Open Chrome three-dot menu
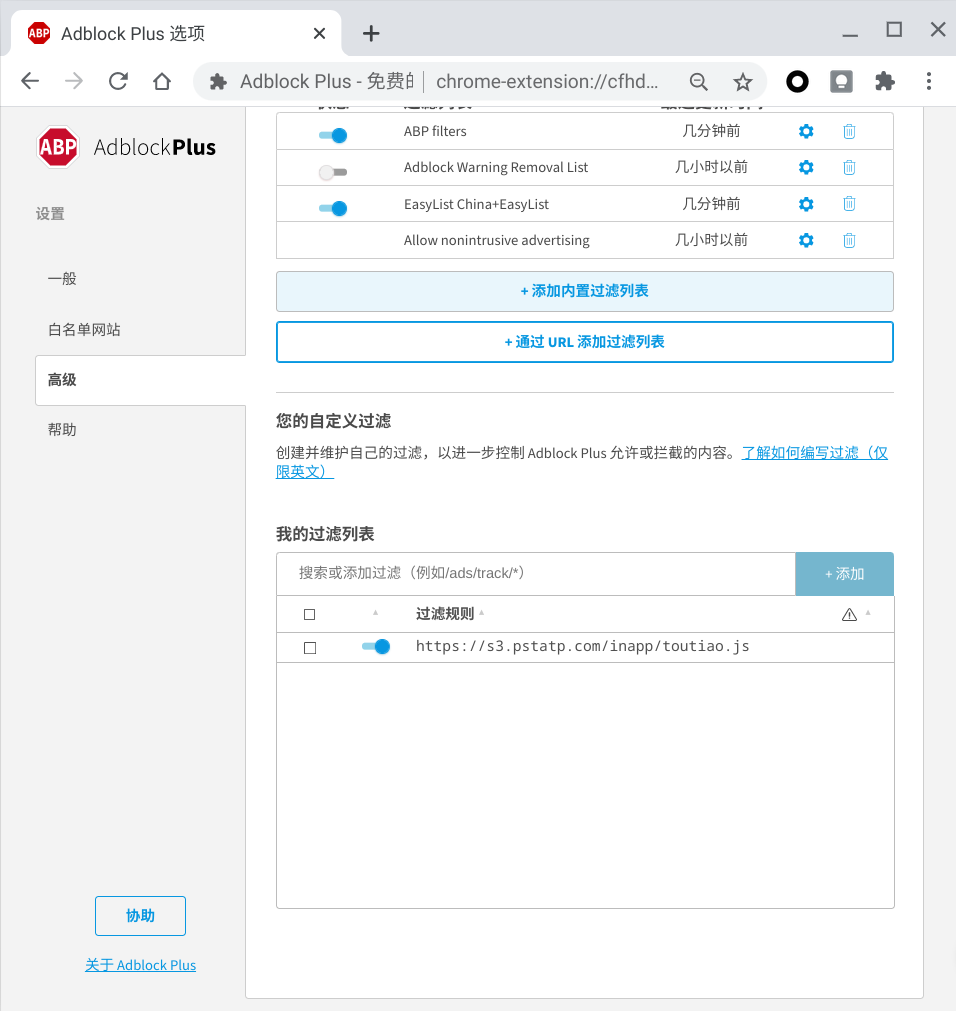 tap(929, 81)
